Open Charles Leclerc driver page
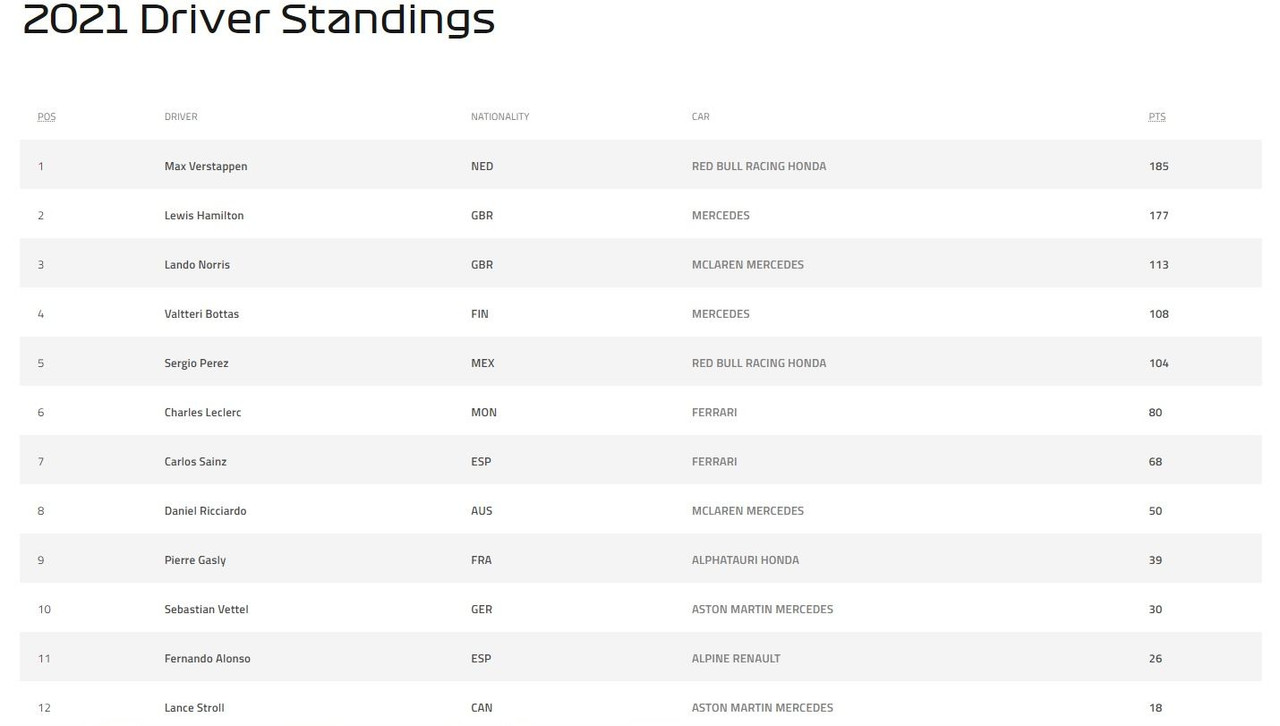1280x726 pixels. click(x=203, y=412)
